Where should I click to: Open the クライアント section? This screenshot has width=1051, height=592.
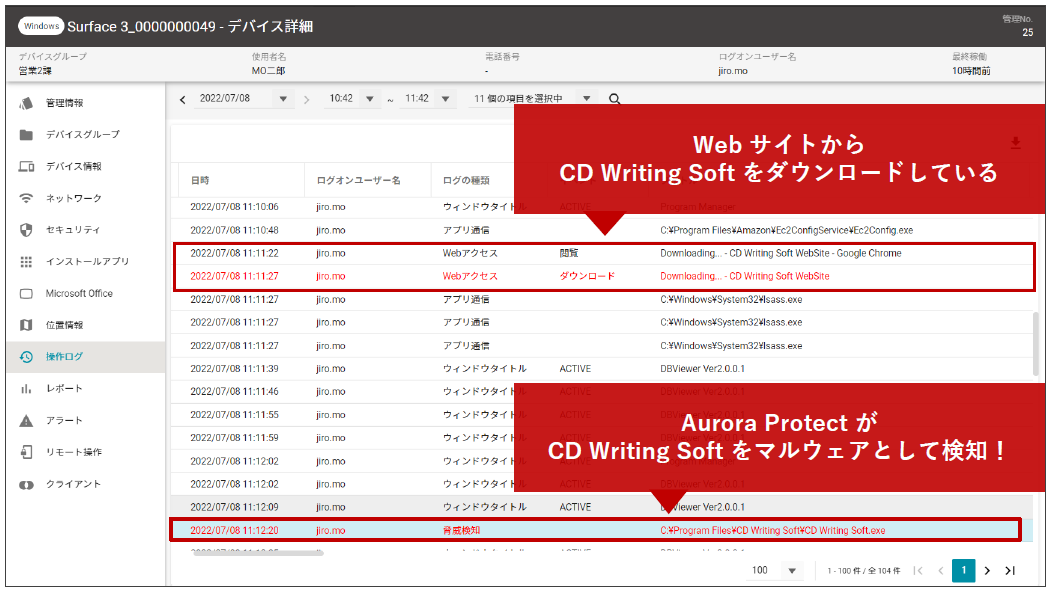(x=73, y=484)
